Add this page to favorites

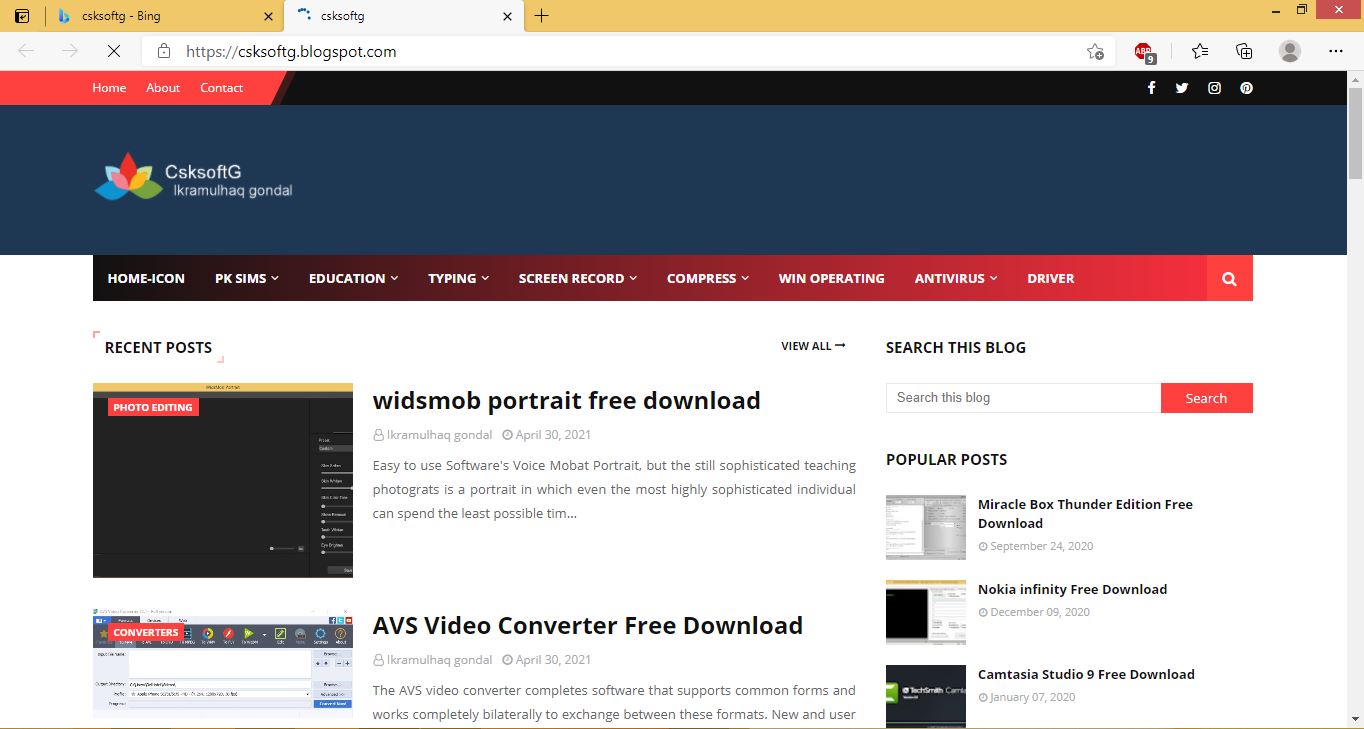1095,51
